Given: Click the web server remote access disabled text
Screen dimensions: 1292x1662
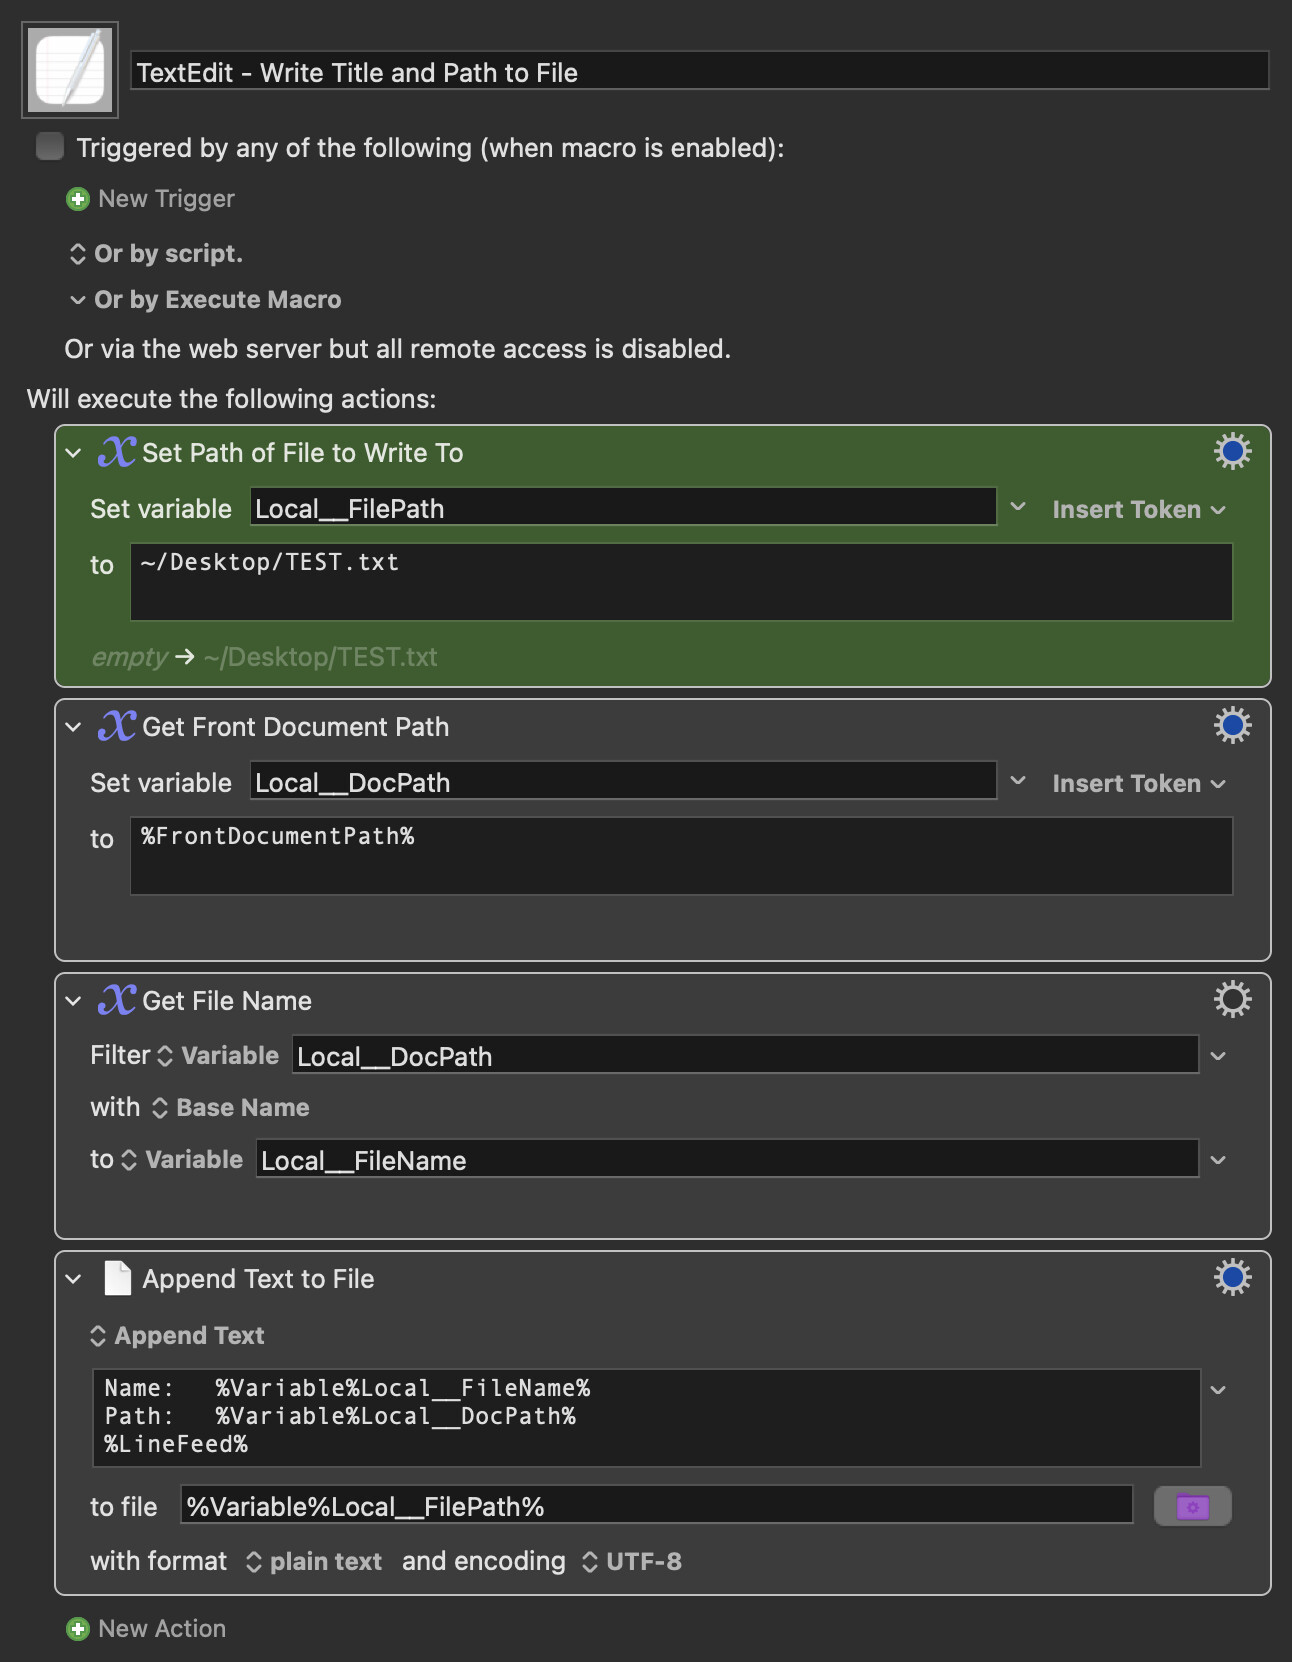Looking at the screenshot, I should [x=398, y=349].
